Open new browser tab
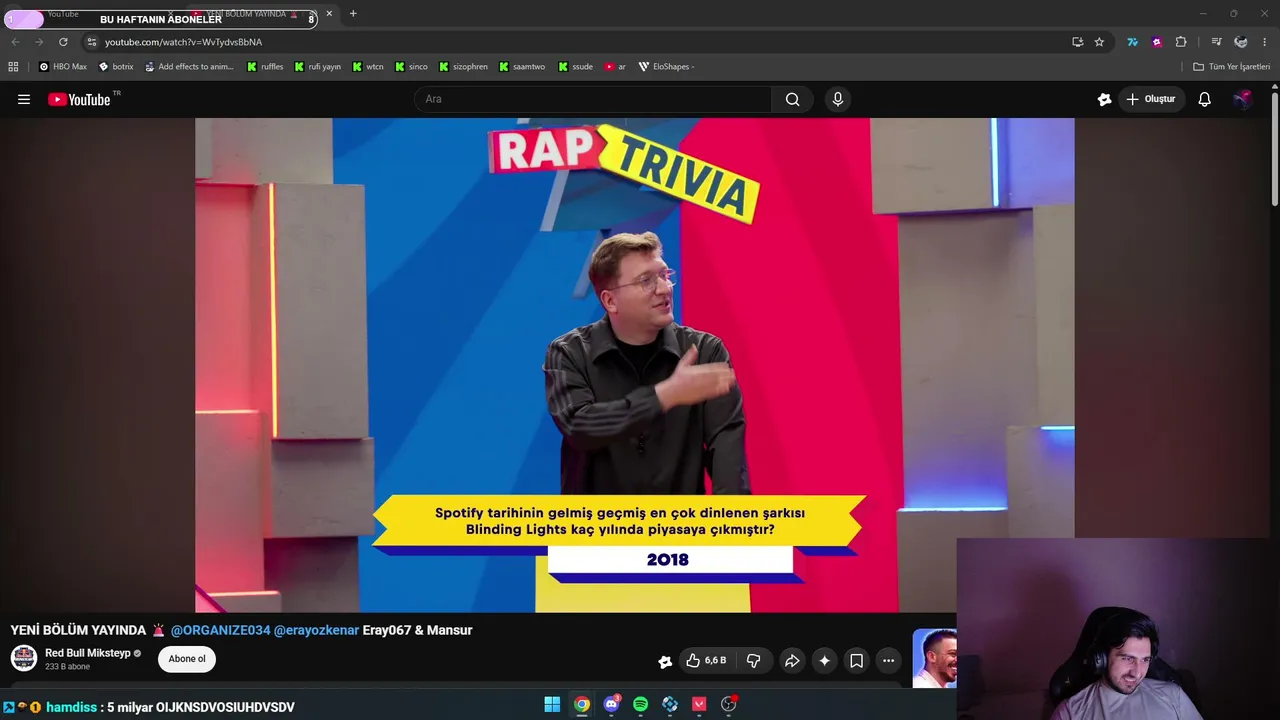1280x720 pixels. coord(353,14)
